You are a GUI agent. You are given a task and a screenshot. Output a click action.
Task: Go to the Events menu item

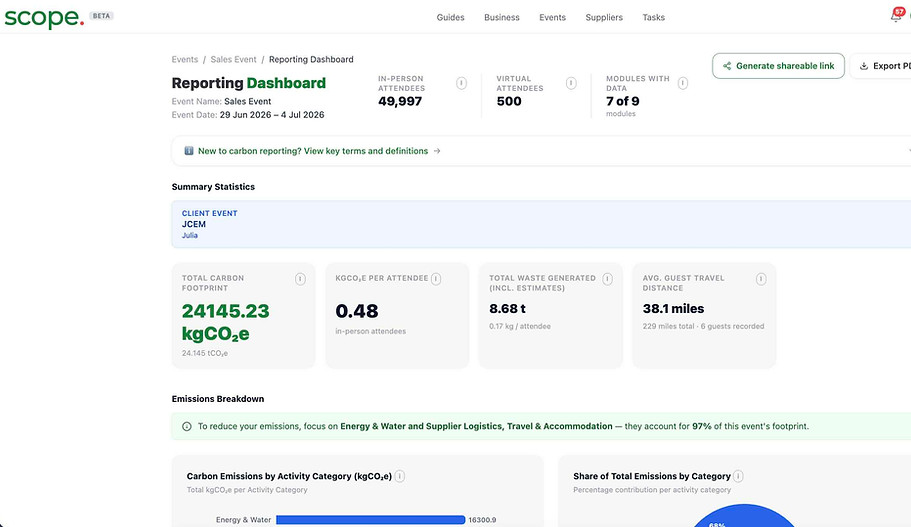pyautogui.click(x=553, y=17)
